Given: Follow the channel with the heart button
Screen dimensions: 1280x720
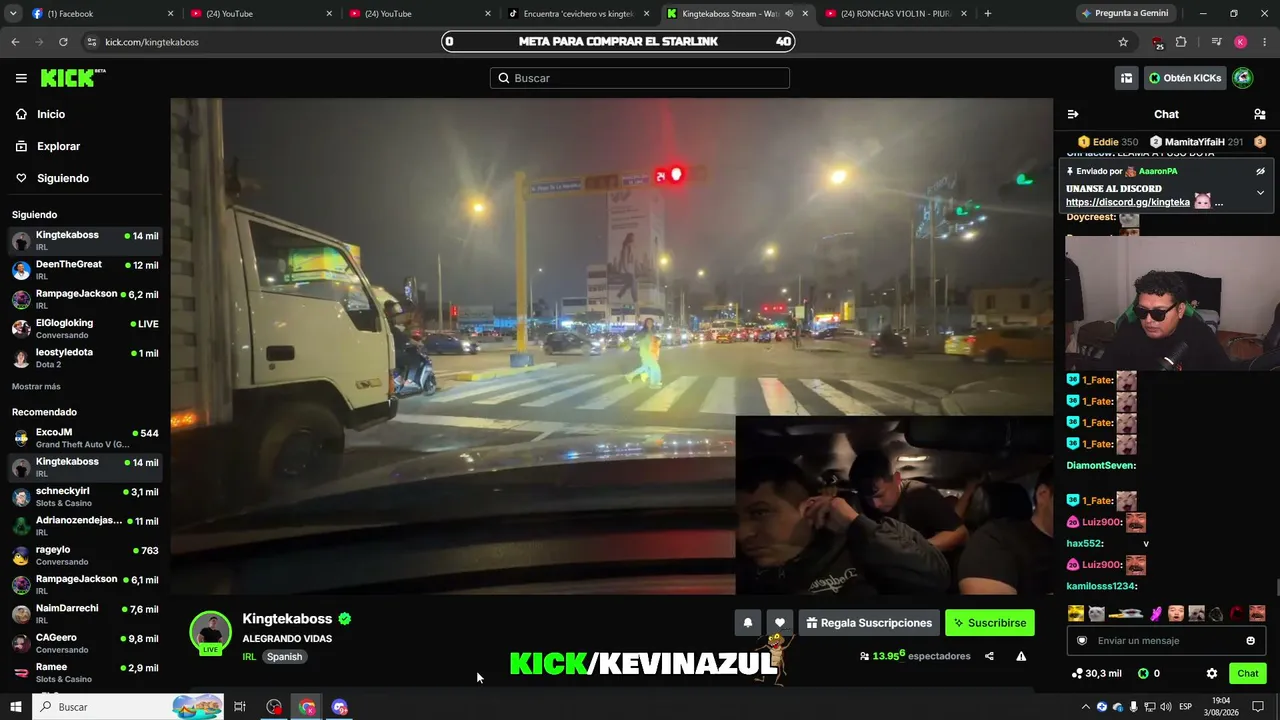Looking at the screenshot, I should [780, 623].
